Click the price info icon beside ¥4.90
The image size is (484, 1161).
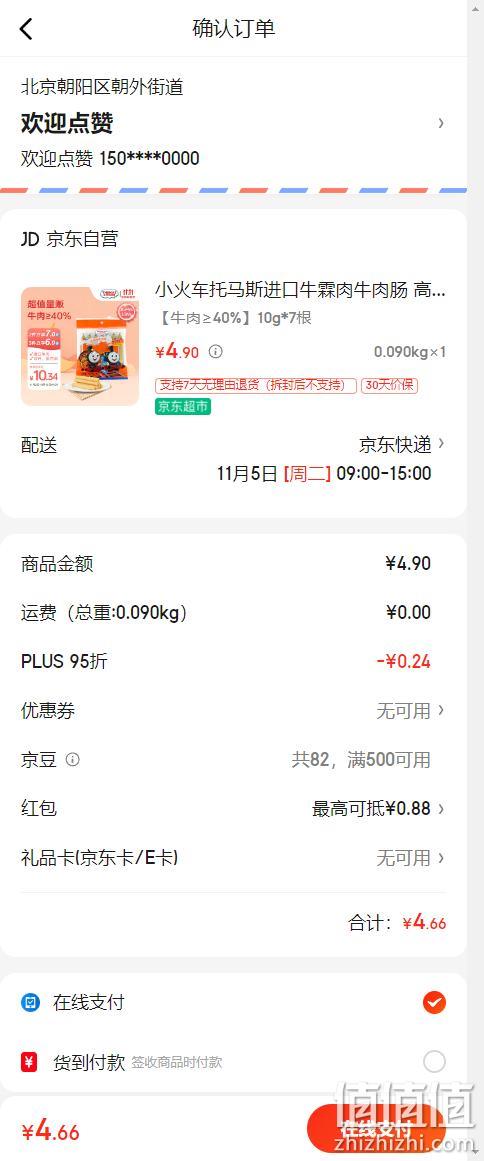(x=215, y=352)
